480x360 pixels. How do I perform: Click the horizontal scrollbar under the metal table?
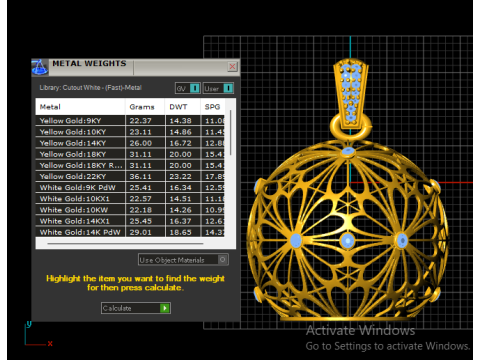pyautogui.click(x=125, y=244)
